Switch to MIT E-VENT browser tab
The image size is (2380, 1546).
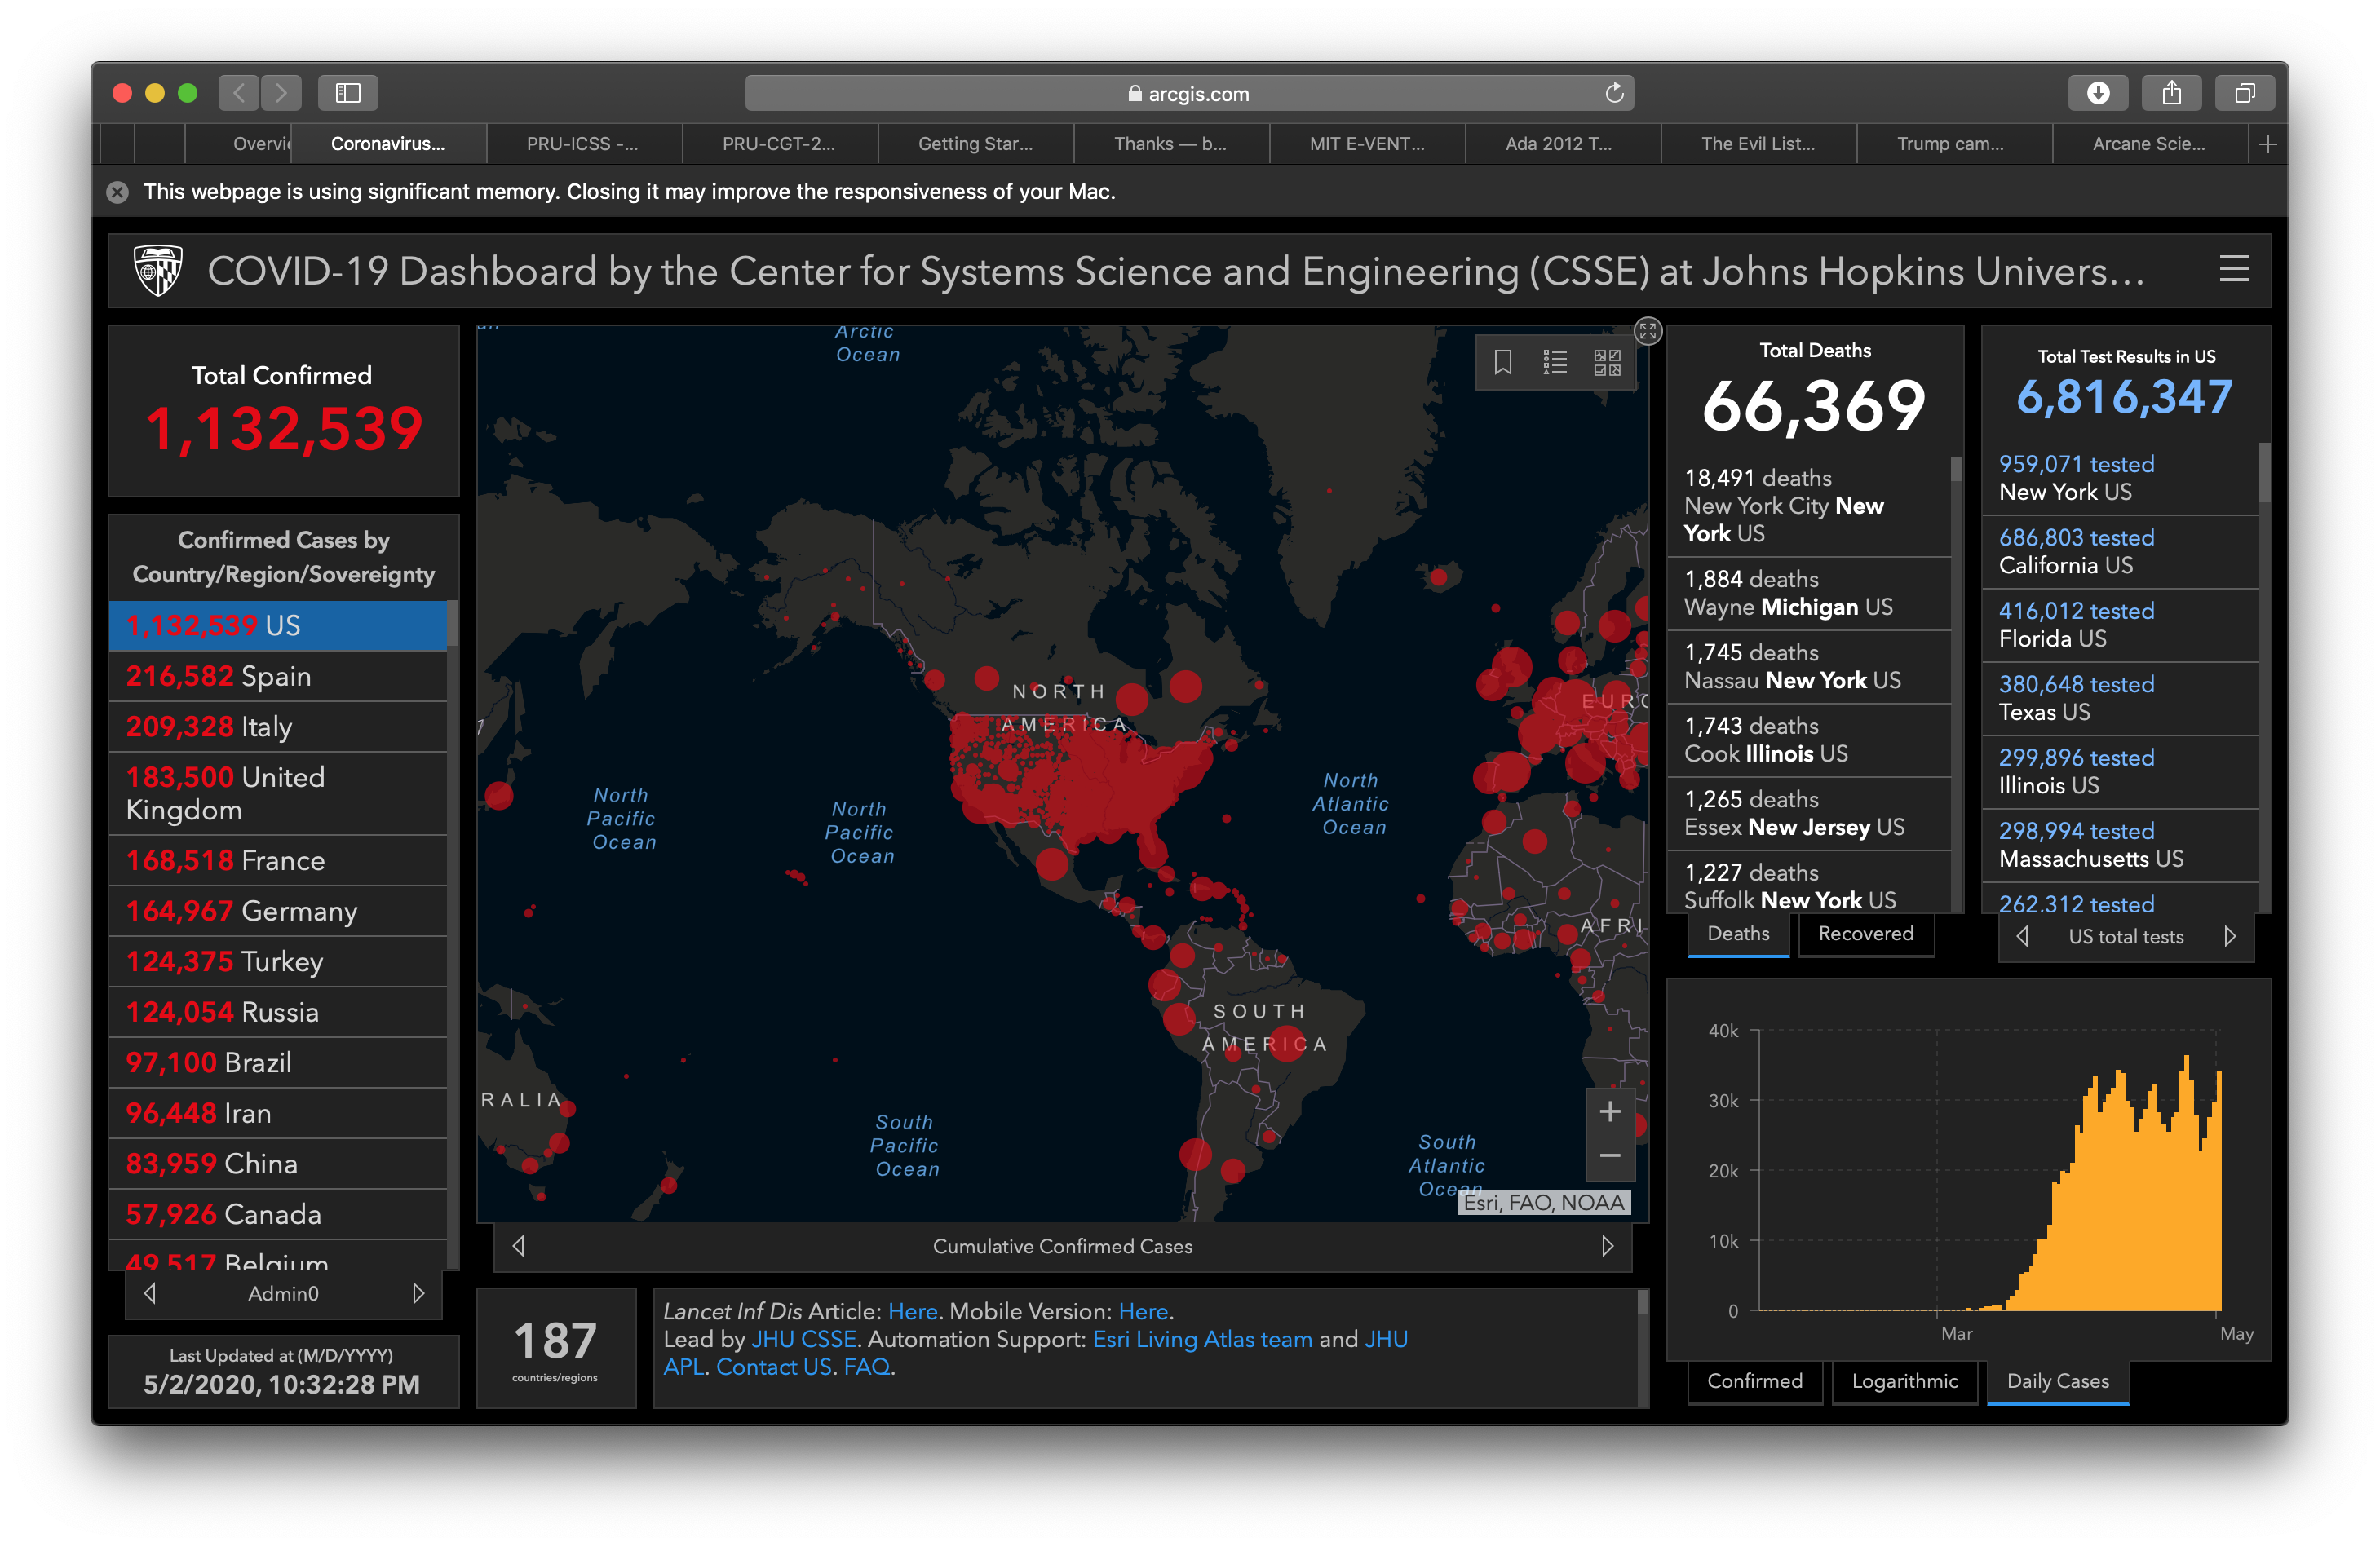click(1367, 144)
